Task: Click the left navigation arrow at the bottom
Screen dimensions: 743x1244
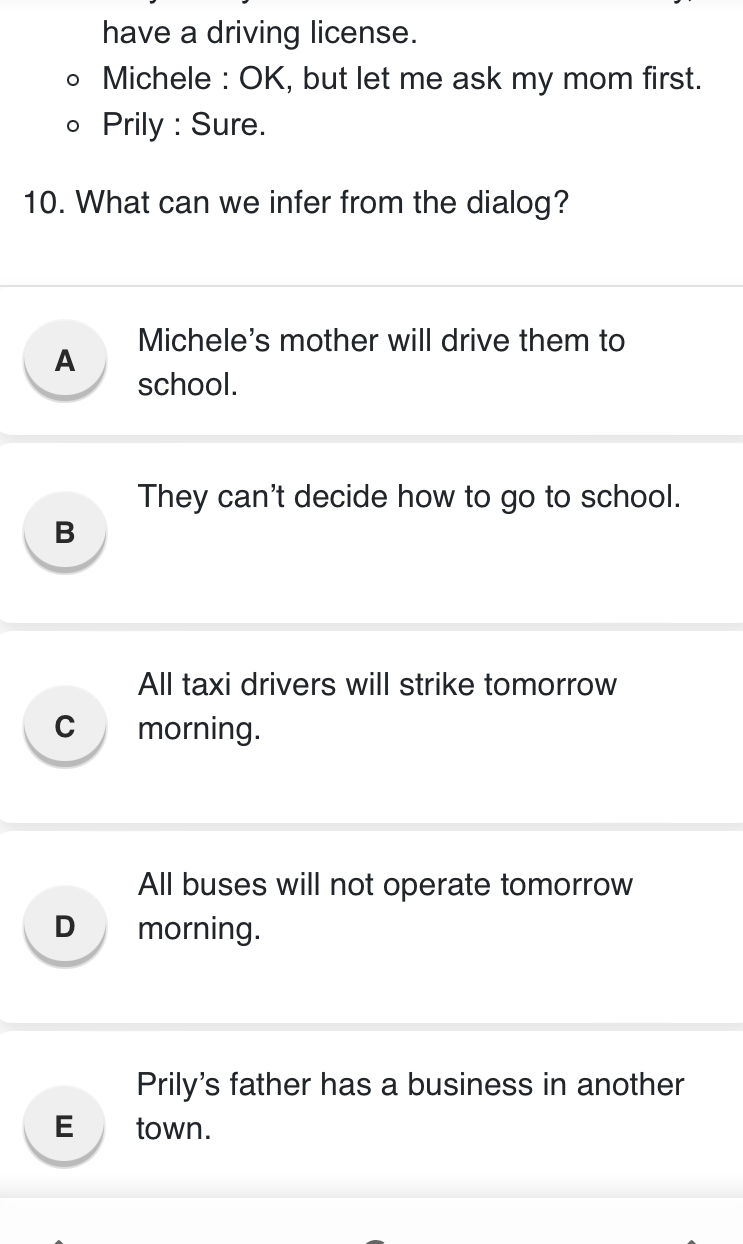Action: 60,1240
